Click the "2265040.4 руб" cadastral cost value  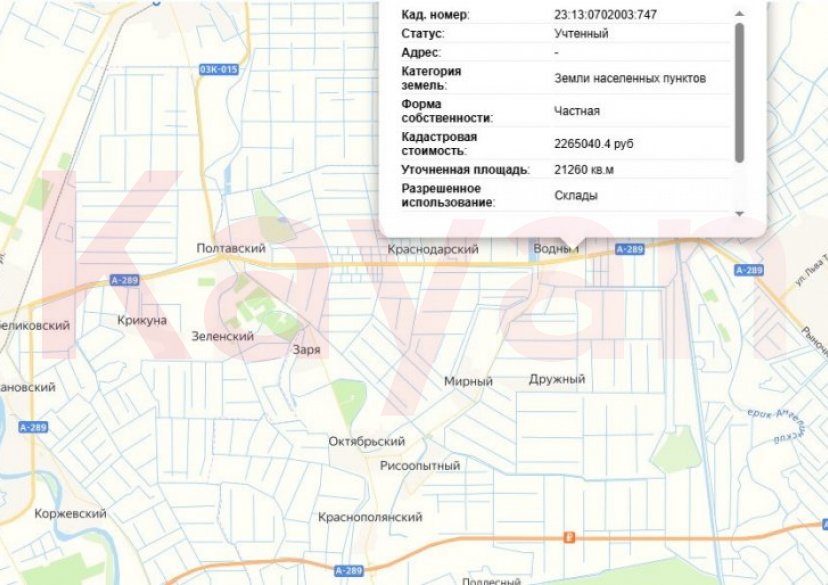(x=593, y=141)
